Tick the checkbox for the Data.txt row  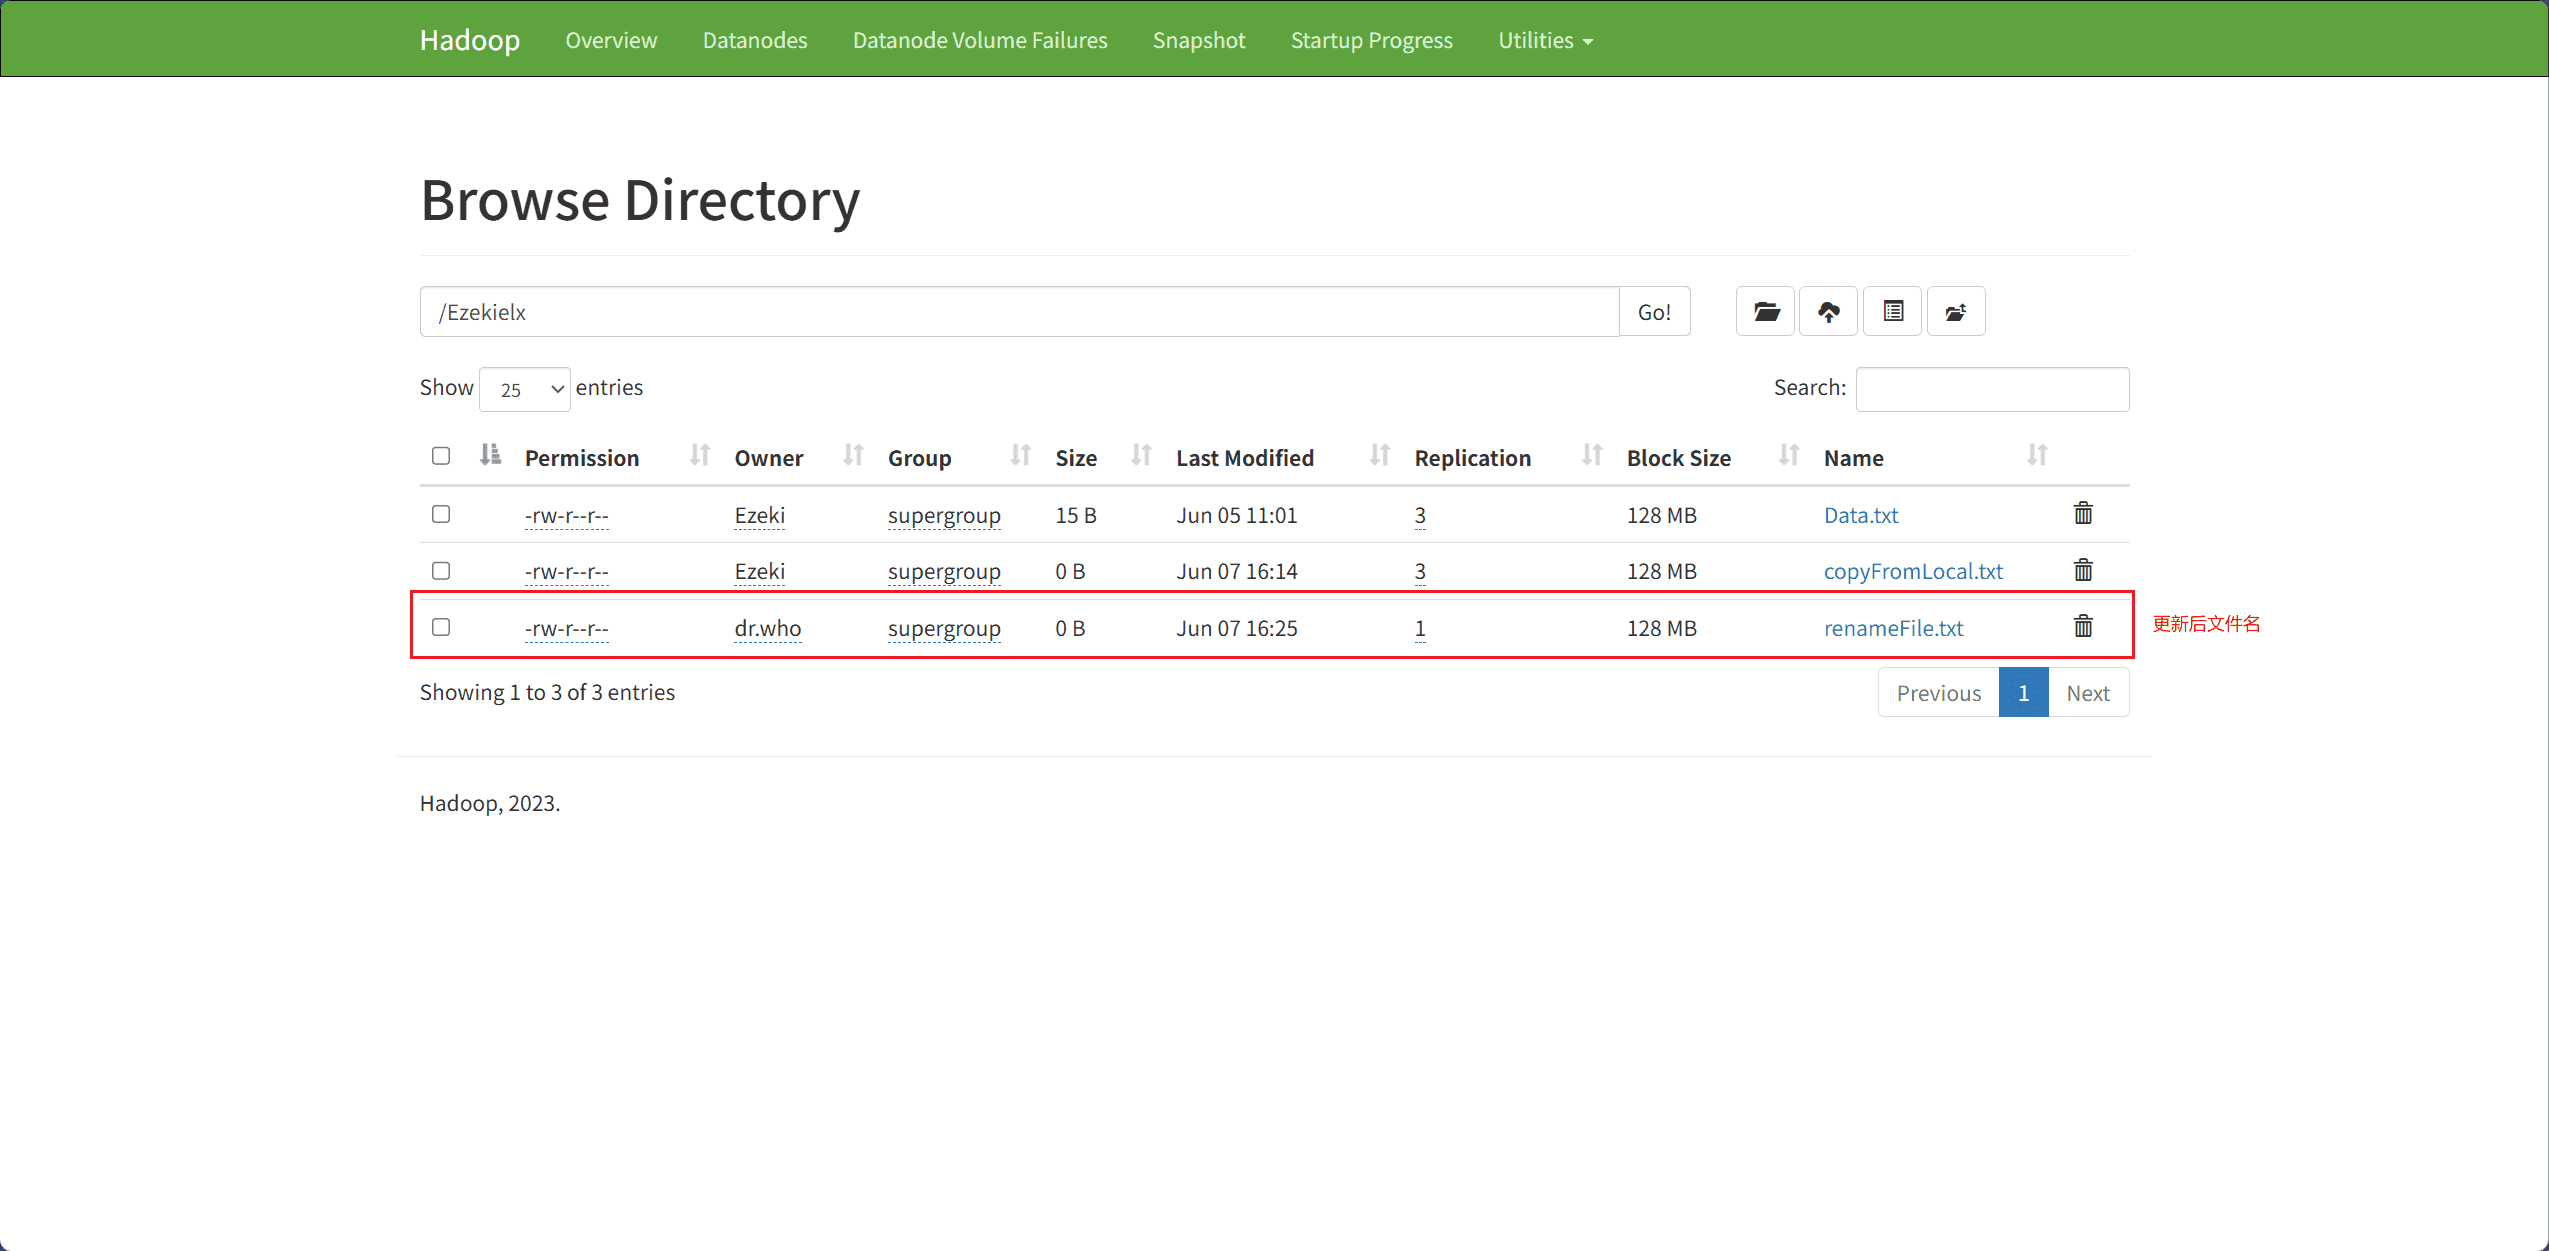pyautogui.click(x=441, y=514)
